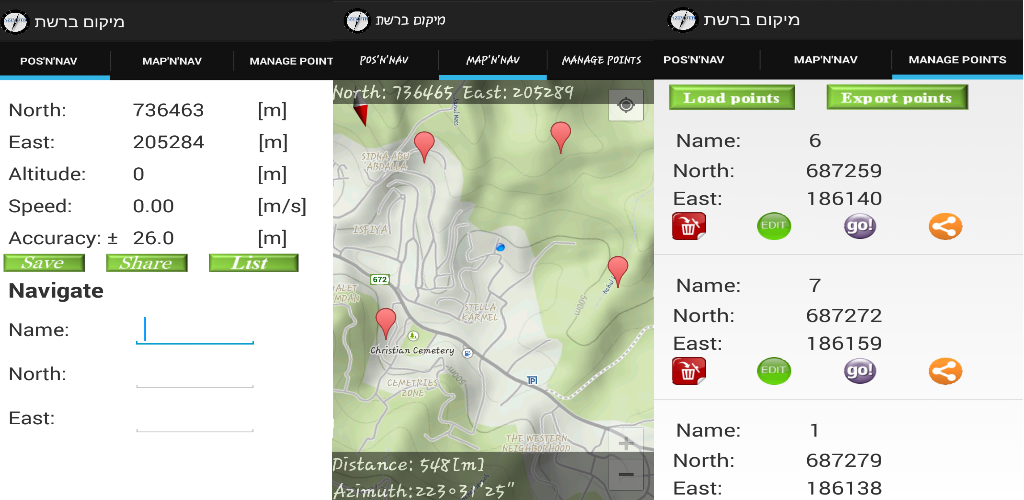This screenshot has width=1024, height=500.
Task: Tap the Load points button
Action: click(731, 98)
